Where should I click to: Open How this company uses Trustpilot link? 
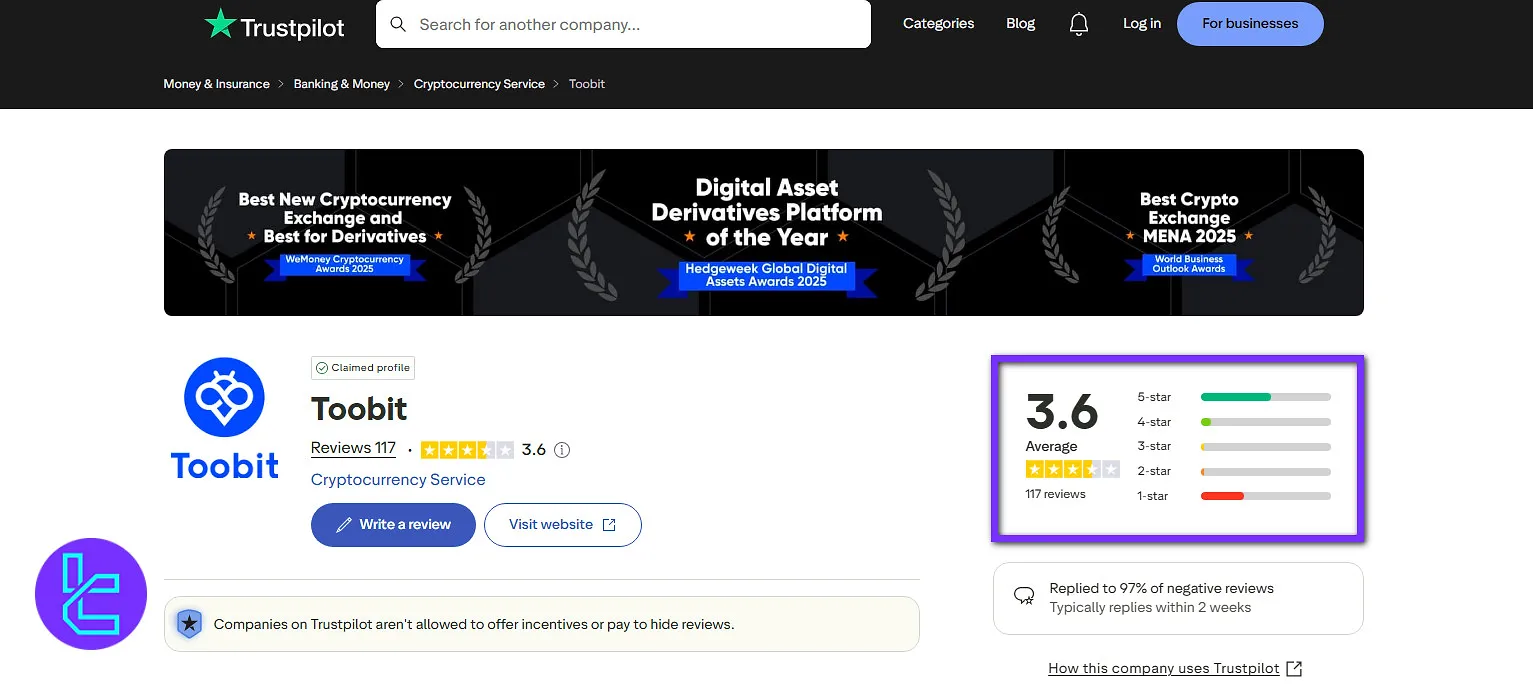tap(1164, 668)
